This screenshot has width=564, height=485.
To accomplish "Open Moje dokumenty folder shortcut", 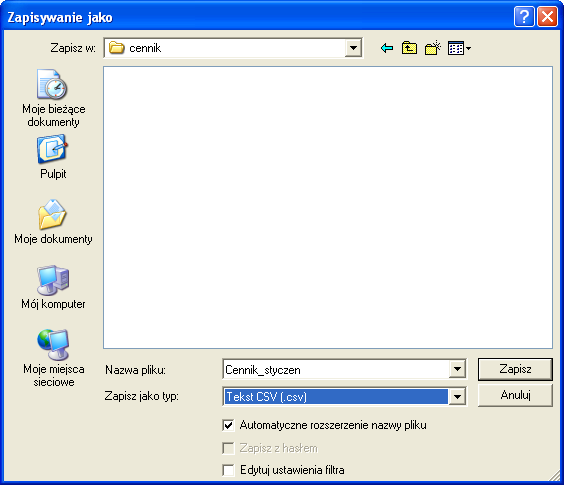I will coord(53,222).
